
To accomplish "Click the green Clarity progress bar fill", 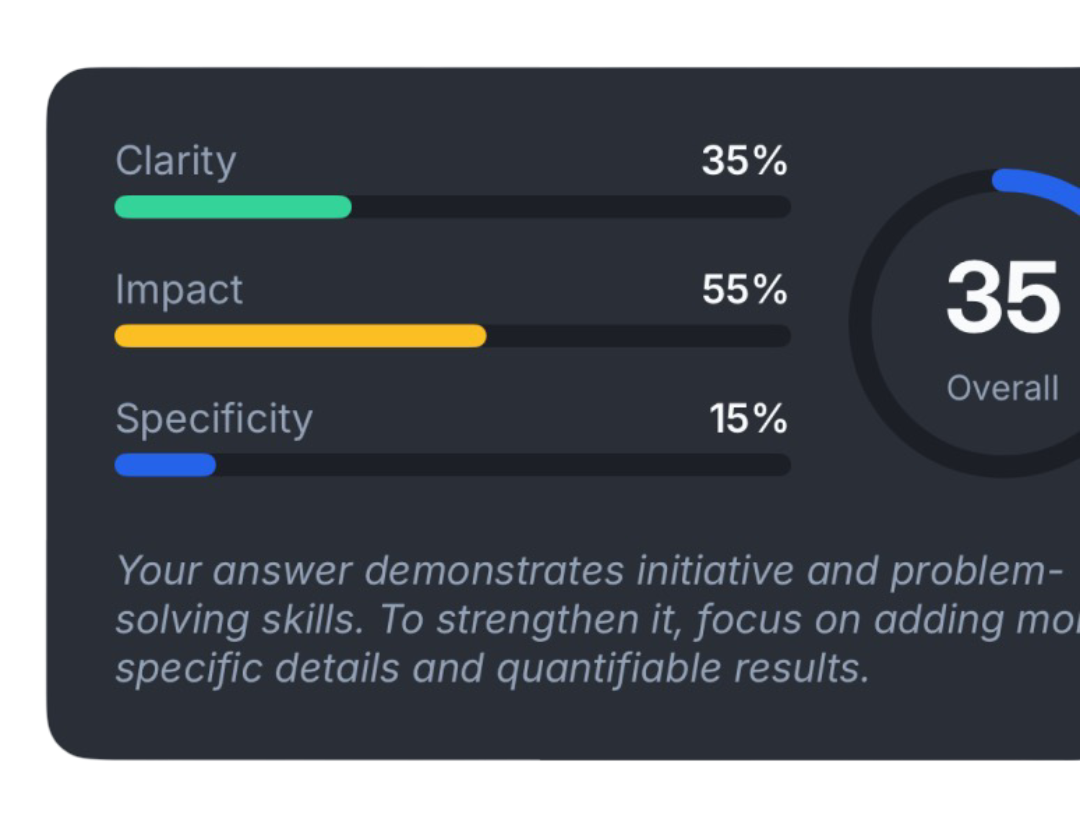I will (233, 207).
